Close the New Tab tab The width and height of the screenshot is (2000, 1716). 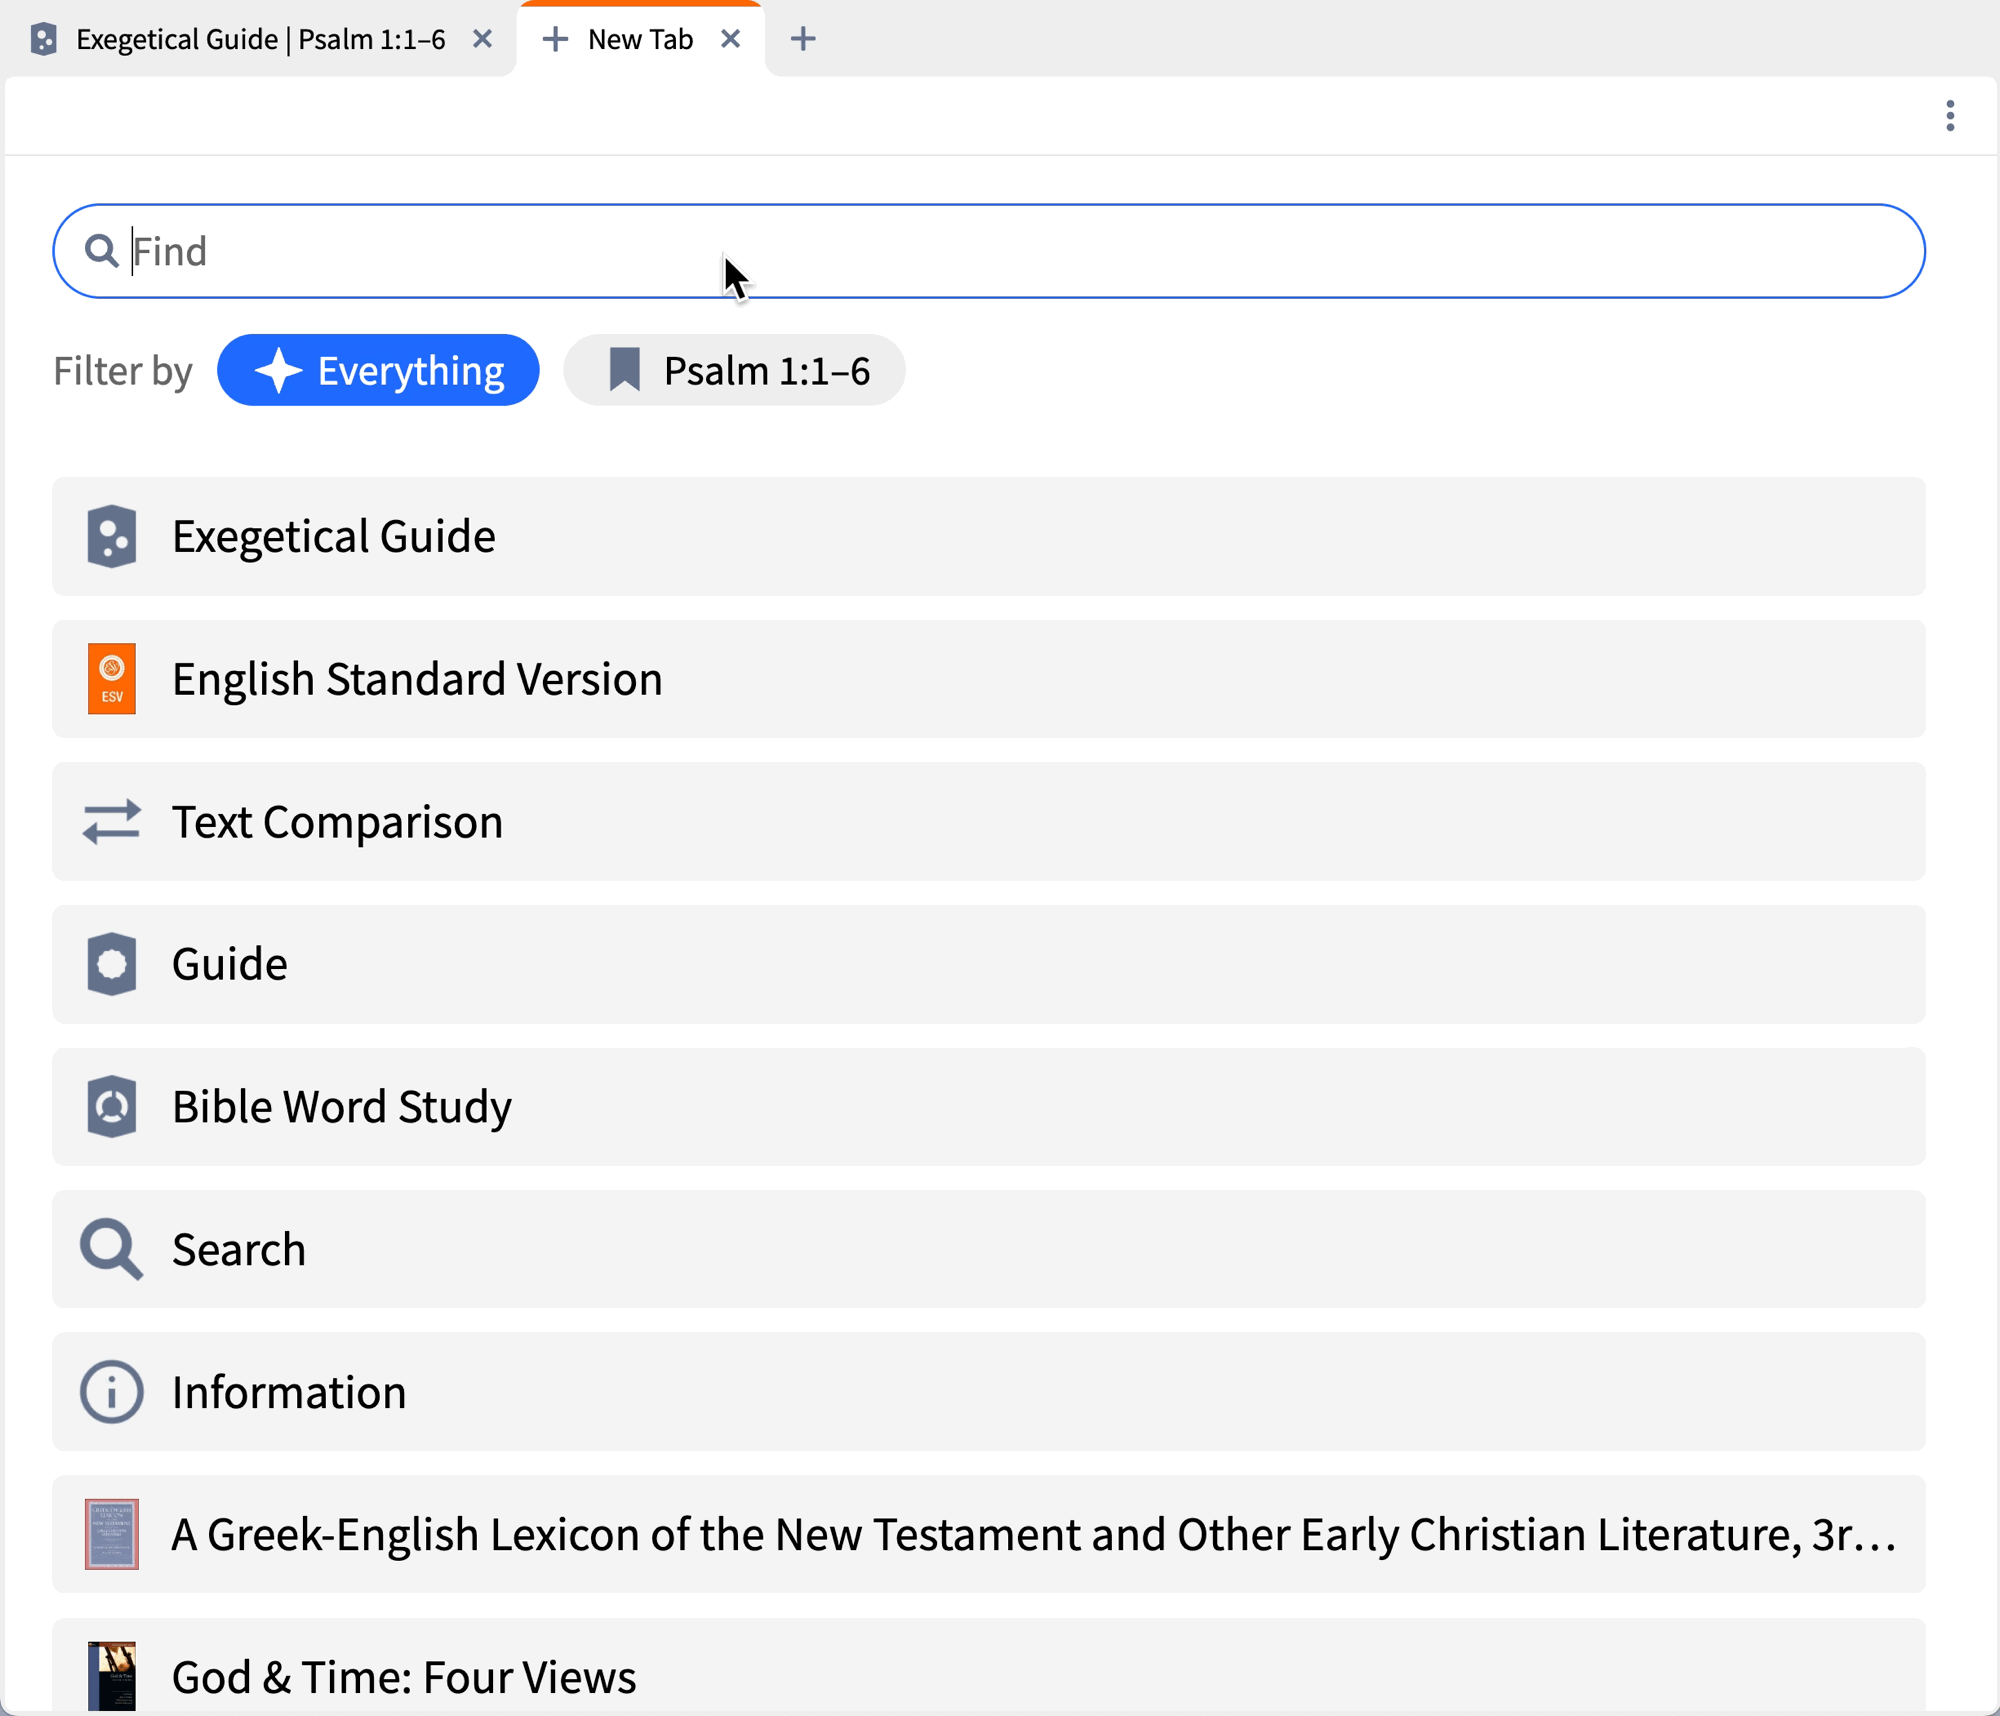point(730,40)
